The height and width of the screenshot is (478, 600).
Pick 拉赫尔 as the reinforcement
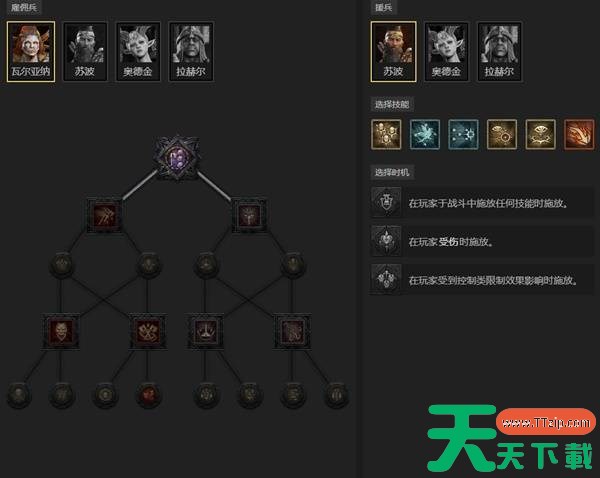tap(499, 51)
